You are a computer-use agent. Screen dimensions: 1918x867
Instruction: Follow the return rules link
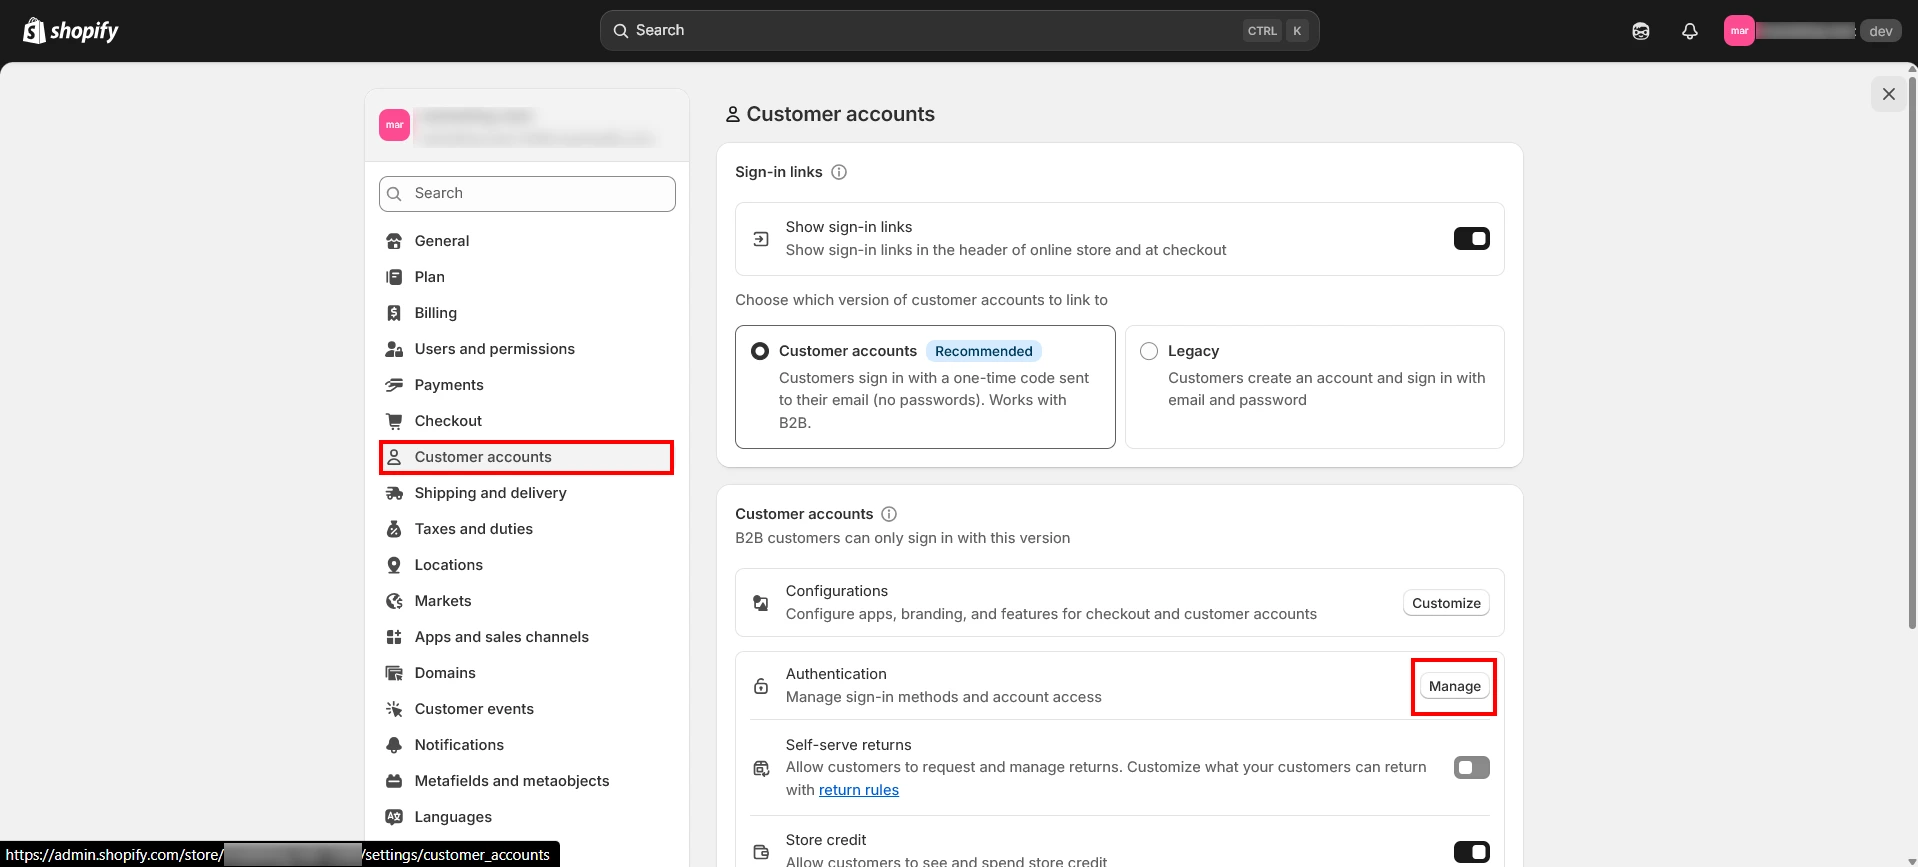pos(859,790)
